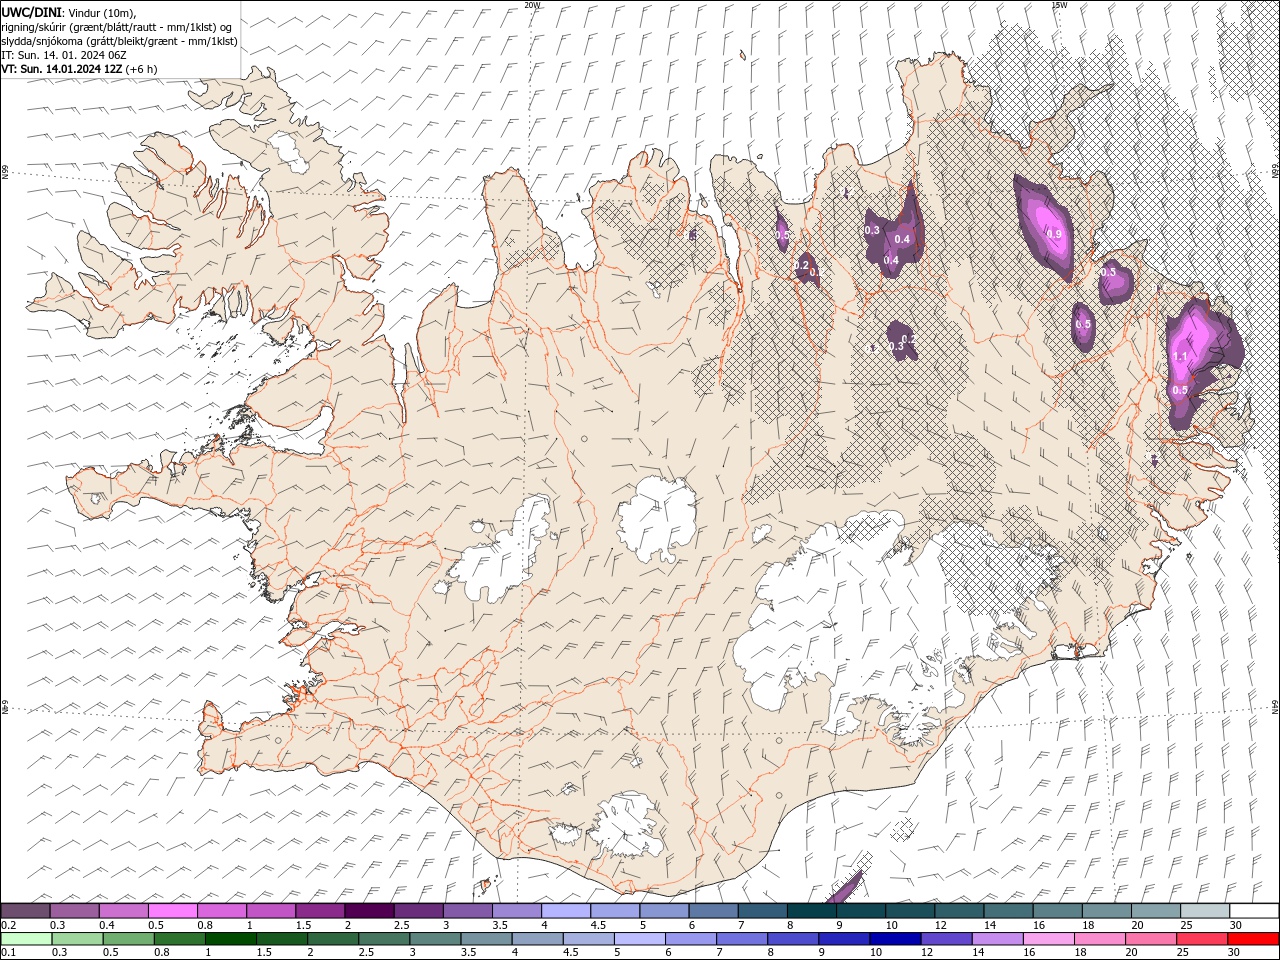Click the 0.9 snowfall value on the map
Image resolution: width=1280 pixels, height=960 pixels.
(1054, 234)
